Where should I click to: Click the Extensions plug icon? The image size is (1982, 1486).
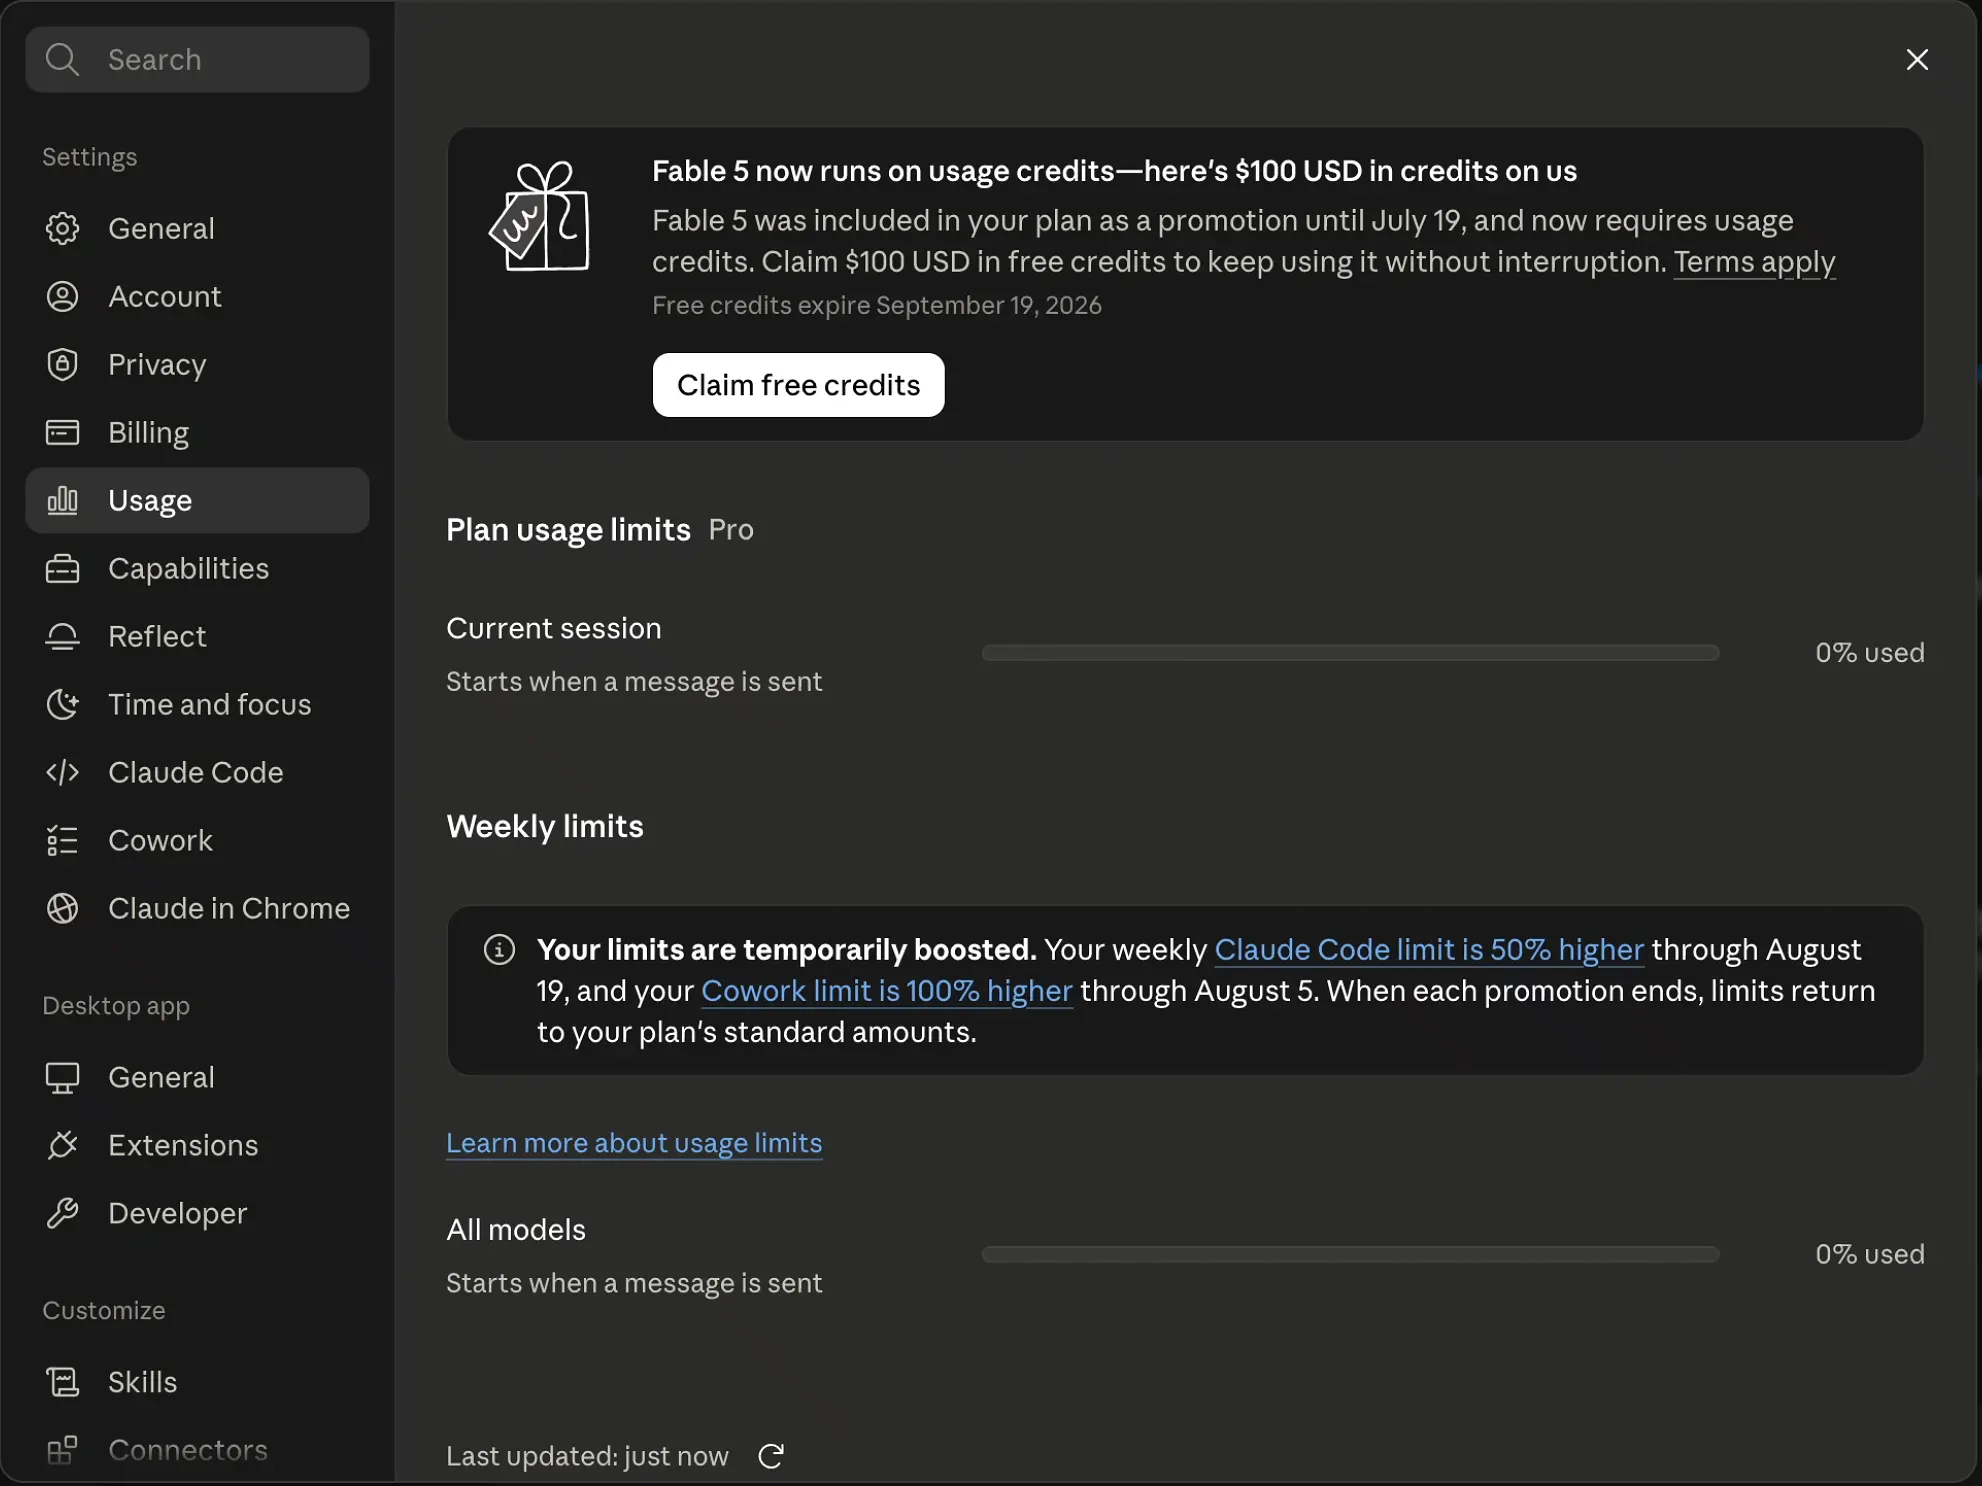tap(62, 1145)
